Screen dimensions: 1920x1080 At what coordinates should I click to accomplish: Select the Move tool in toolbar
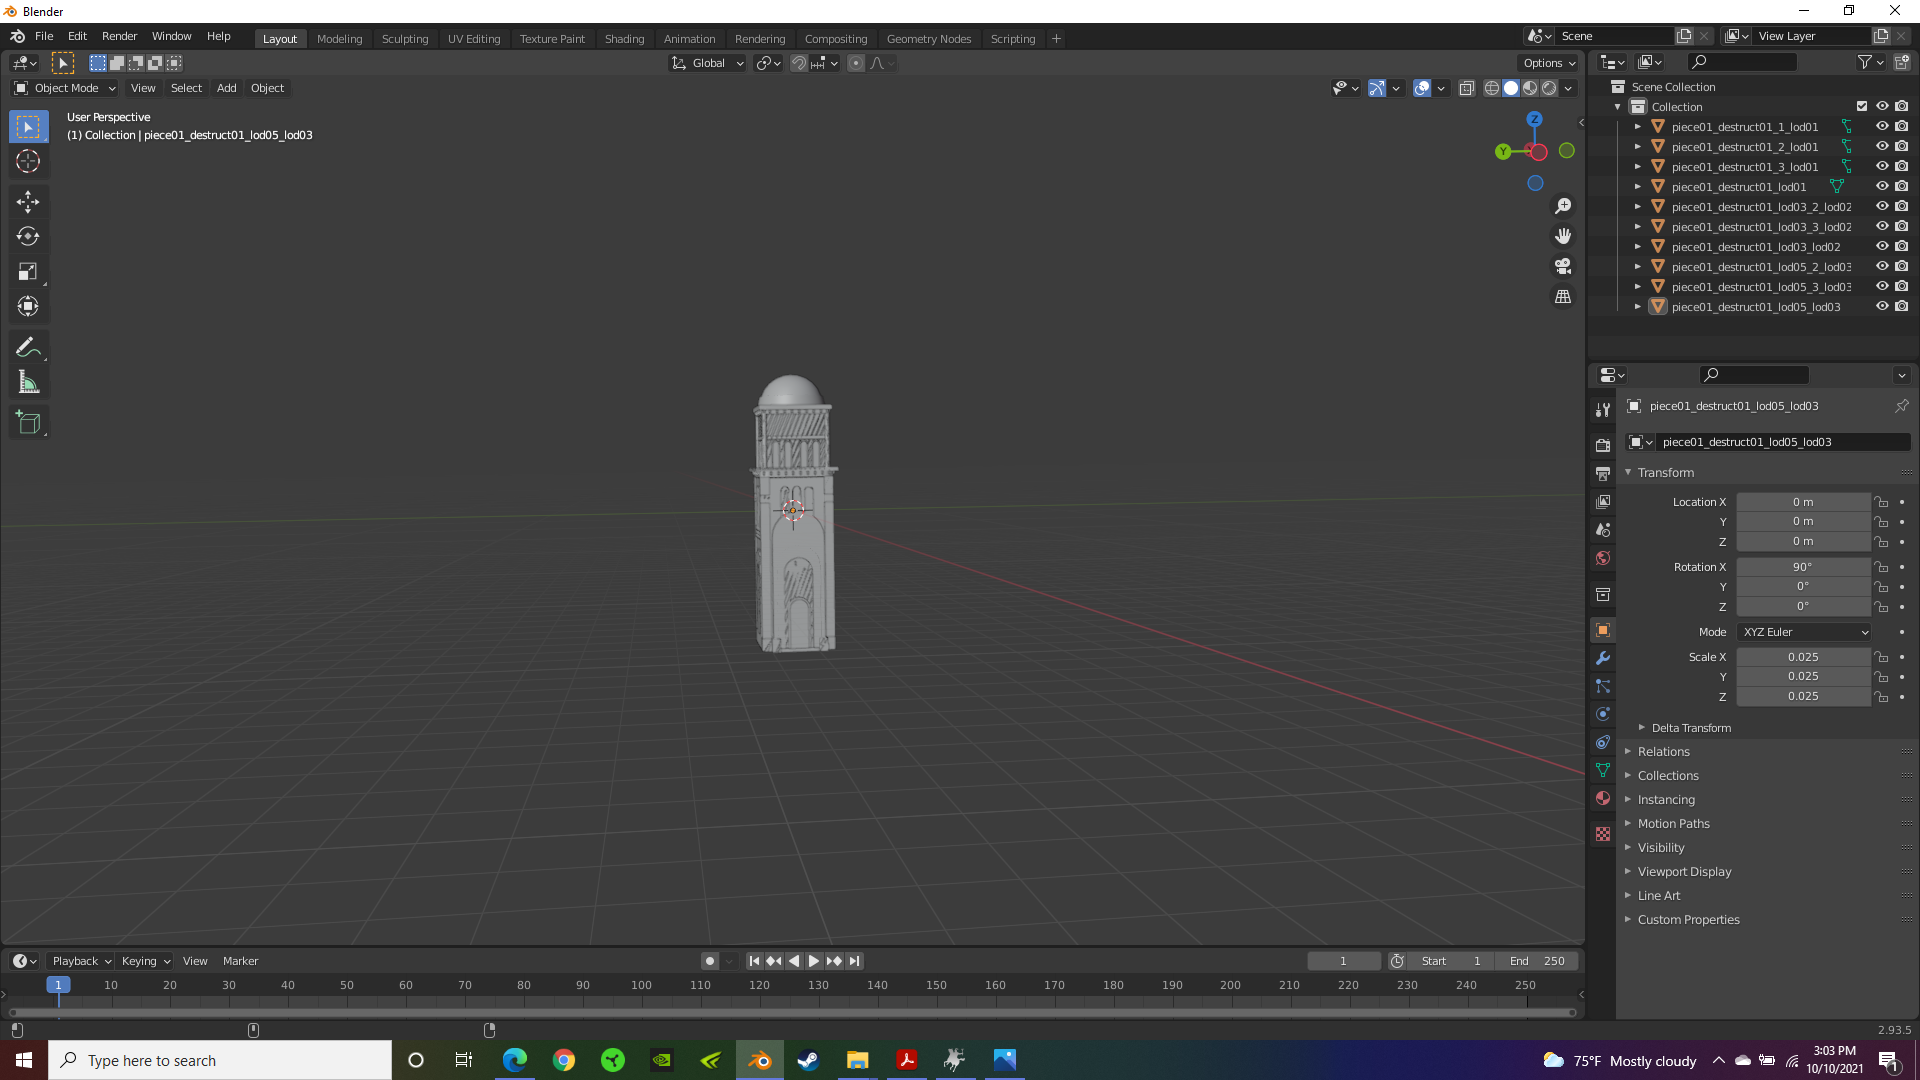[x=28, y=202]
